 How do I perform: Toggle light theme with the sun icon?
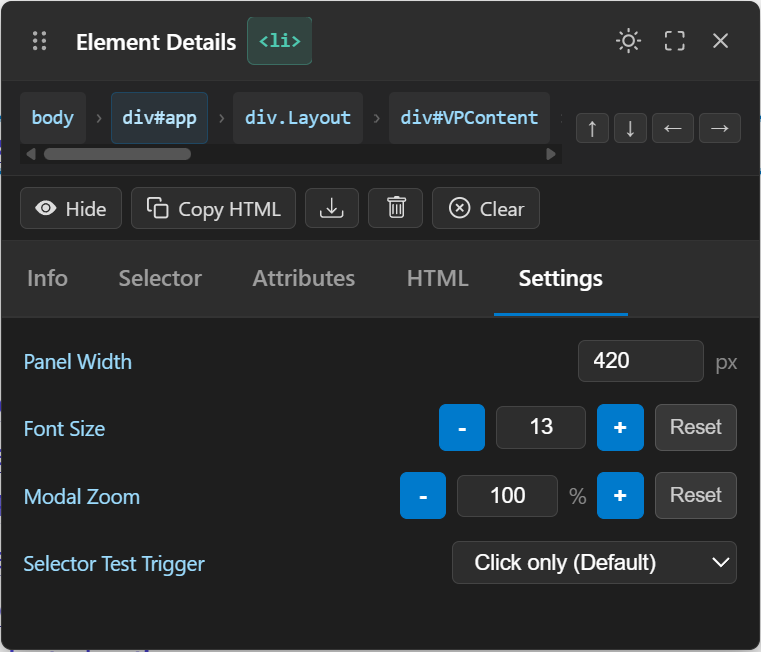click(629, 41)
